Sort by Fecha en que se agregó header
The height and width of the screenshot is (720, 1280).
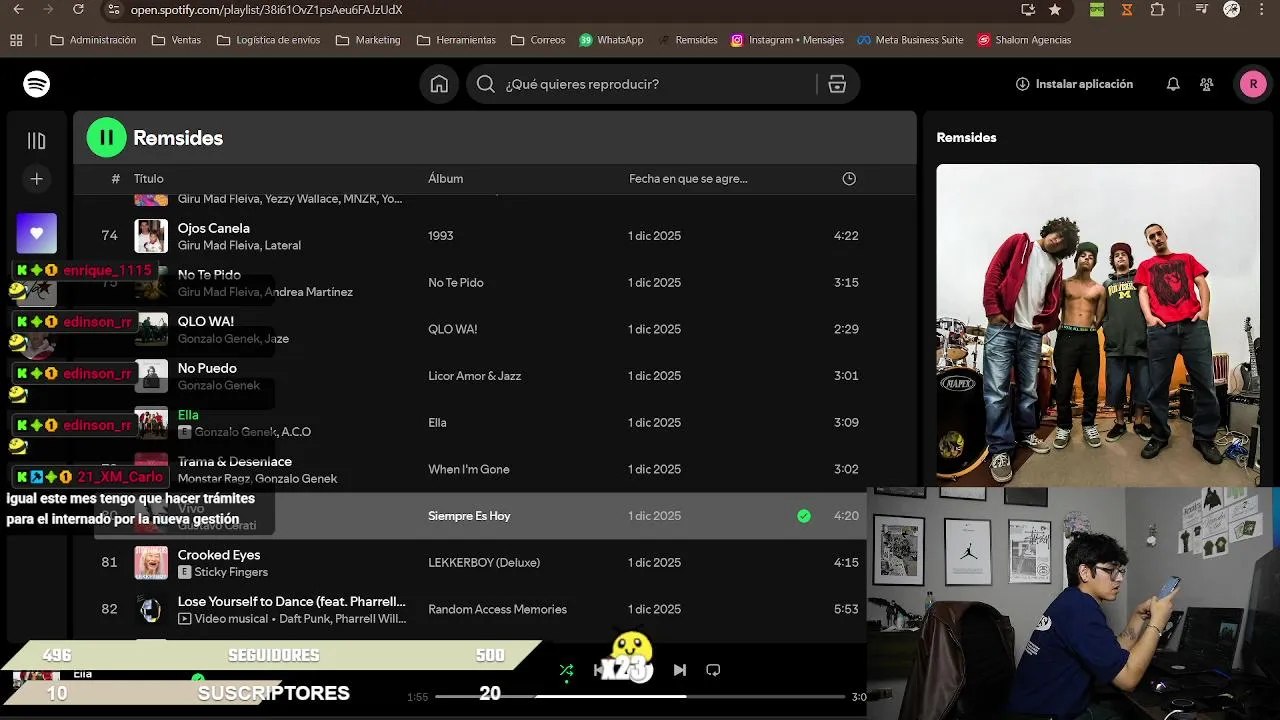(x=688, y=179)
